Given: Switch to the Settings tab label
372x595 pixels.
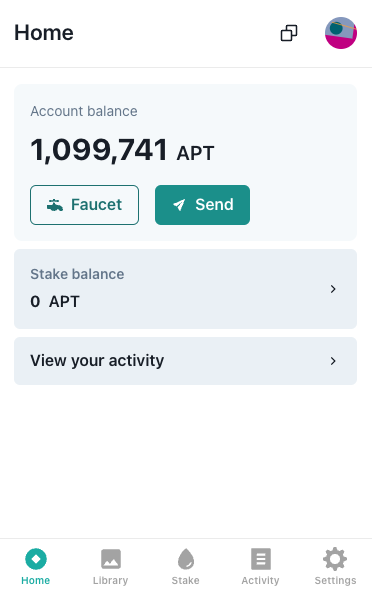Looking at the screenshot, I should (x=335, y=581).
